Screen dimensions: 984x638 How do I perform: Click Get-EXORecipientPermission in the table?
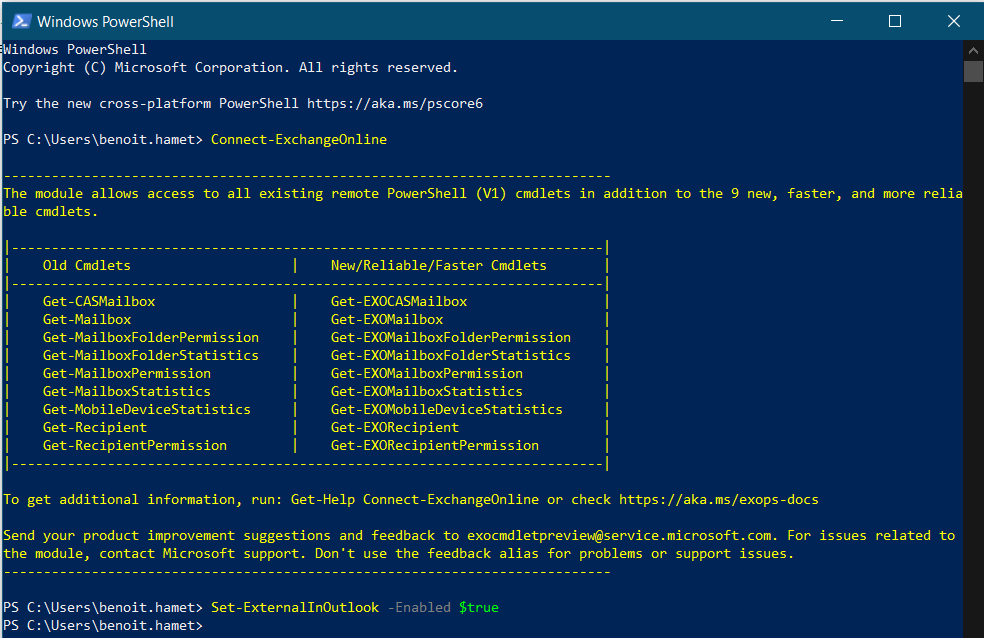(x=434, y=446)
